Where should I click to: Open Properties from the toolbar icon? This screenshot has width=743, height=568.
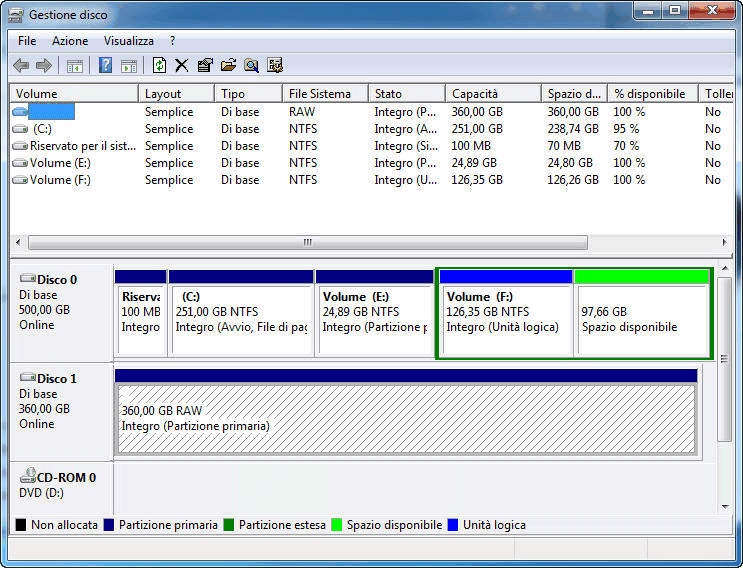[205, 65]
